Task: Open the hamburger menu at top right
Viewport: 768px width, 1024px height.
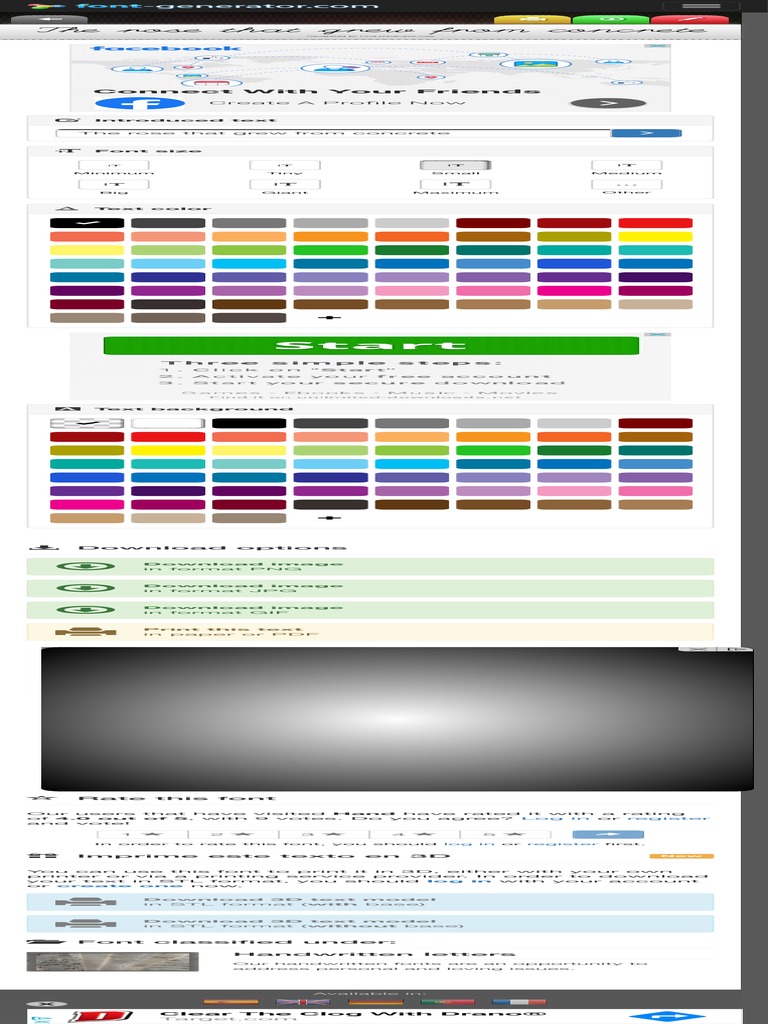Action: (701, 6)
